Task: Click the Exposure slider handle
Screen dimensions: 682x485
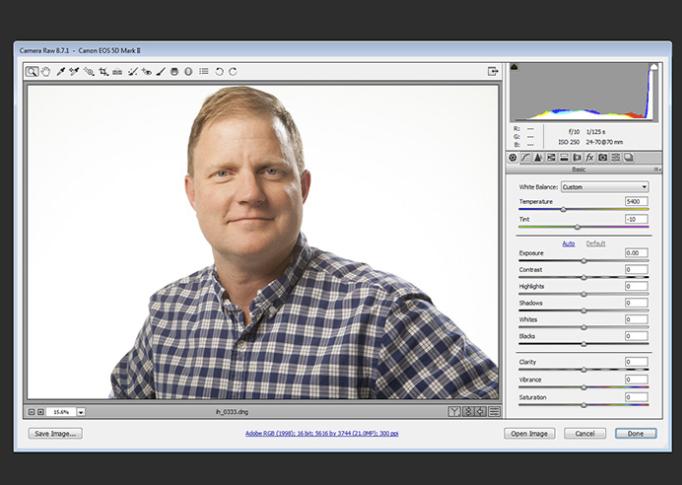Action: pos(584,261)
